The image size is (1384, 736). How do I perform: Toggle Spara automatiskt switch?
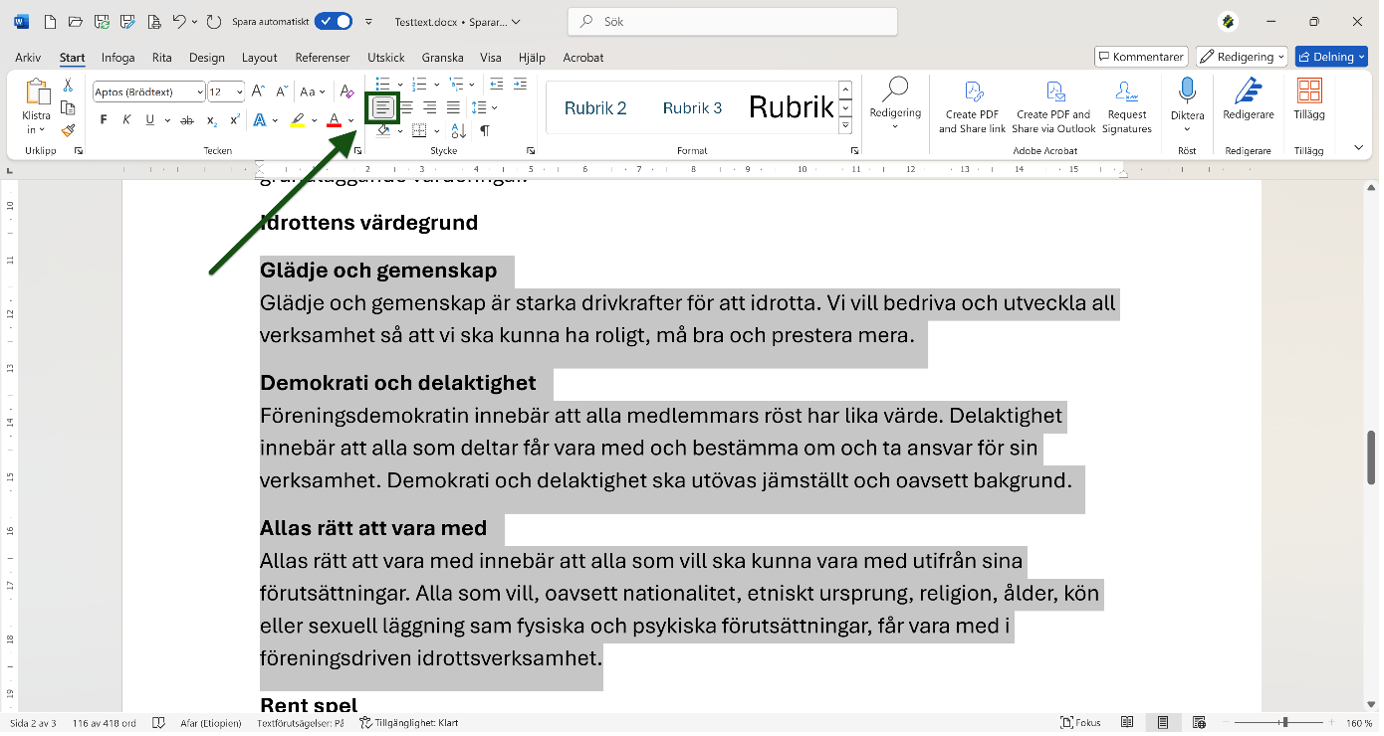333,21
